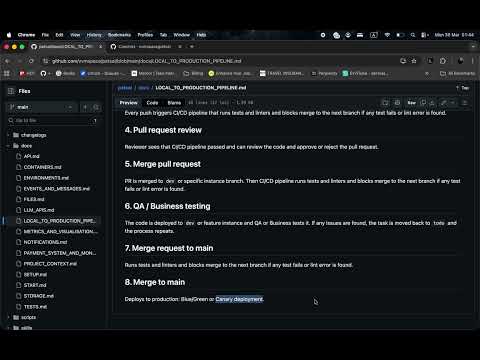Screen dimensions: 480x360
Task: Collapse the Files side panel icon
Action: pos(11,91)
